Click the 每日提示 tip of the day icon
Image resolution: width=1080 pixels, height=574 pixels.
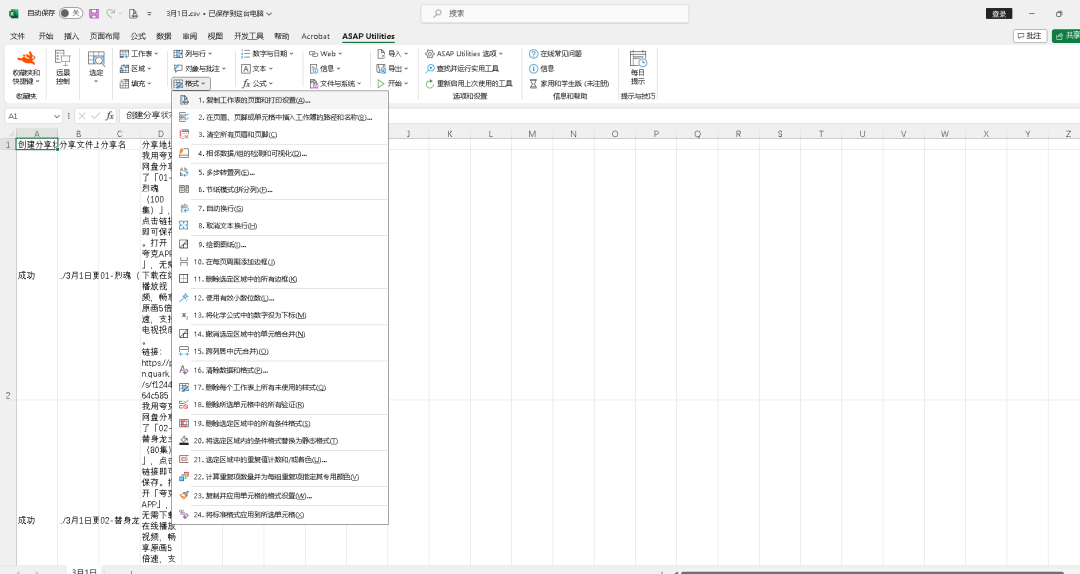pyautogui.click(x=638, y=68)
